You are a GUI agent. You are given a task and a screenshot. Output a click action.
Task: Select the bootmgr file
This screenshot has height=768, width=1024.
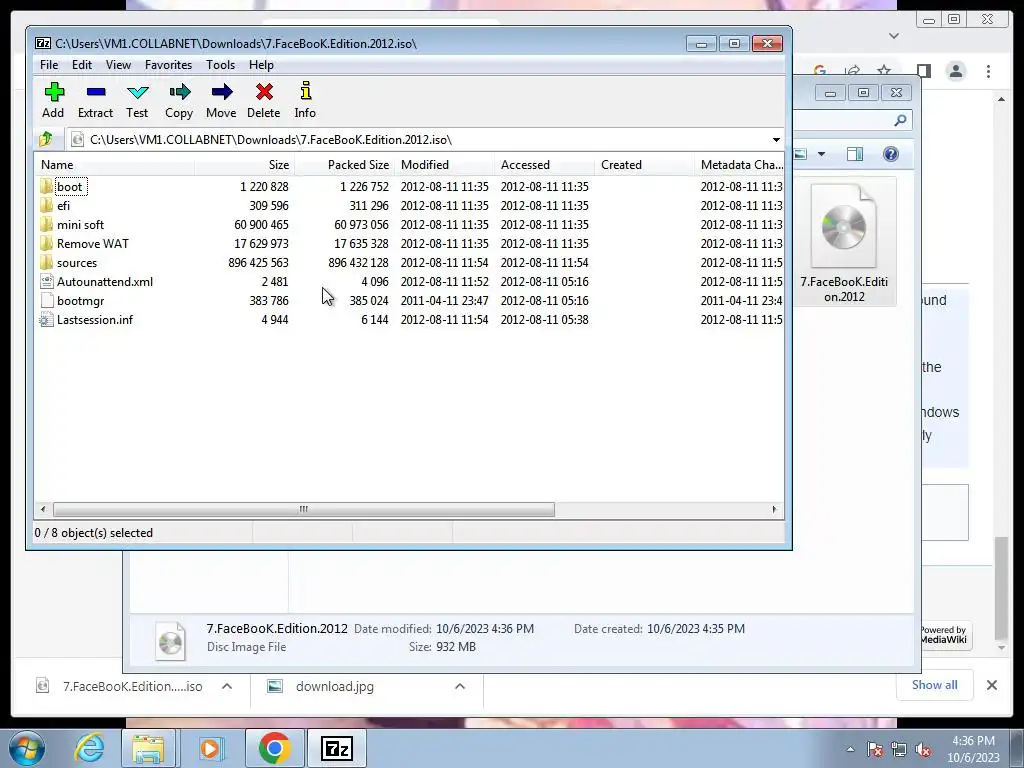(x=80, y=300)
